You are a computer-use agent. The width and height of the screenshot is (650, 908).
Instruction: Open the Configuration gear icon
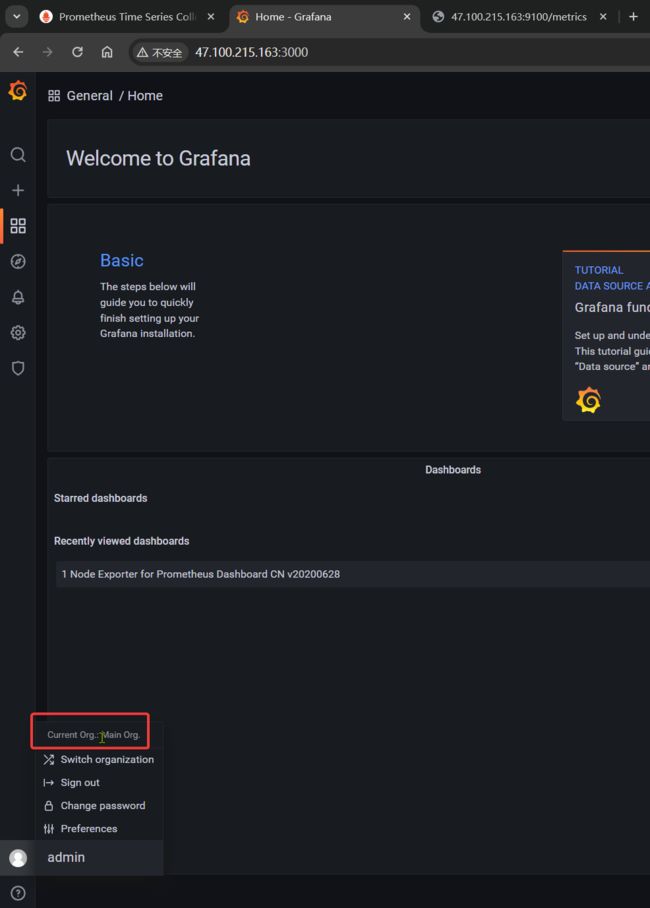(x=18, y=333)
